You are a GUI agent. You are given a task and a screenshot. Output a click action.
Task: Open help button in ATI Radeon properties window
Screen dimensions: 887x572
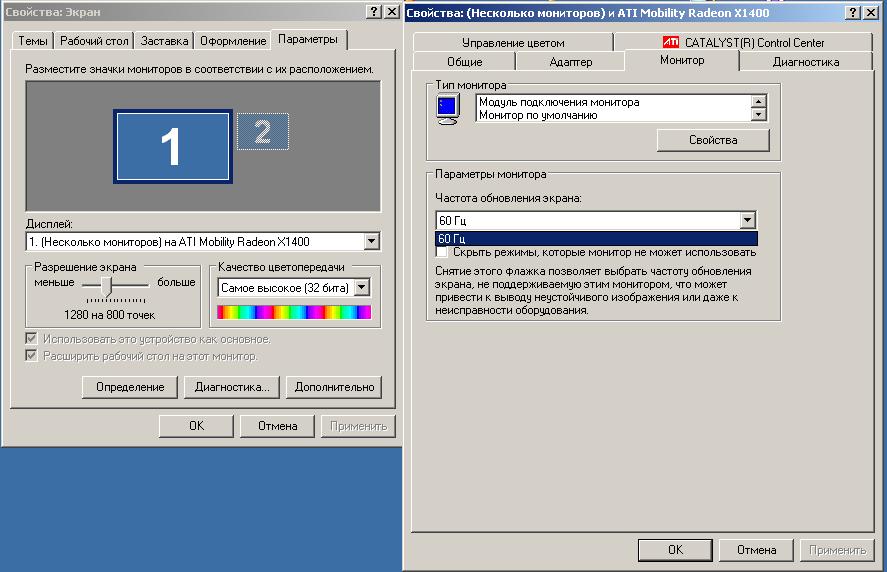click(853, 12)
